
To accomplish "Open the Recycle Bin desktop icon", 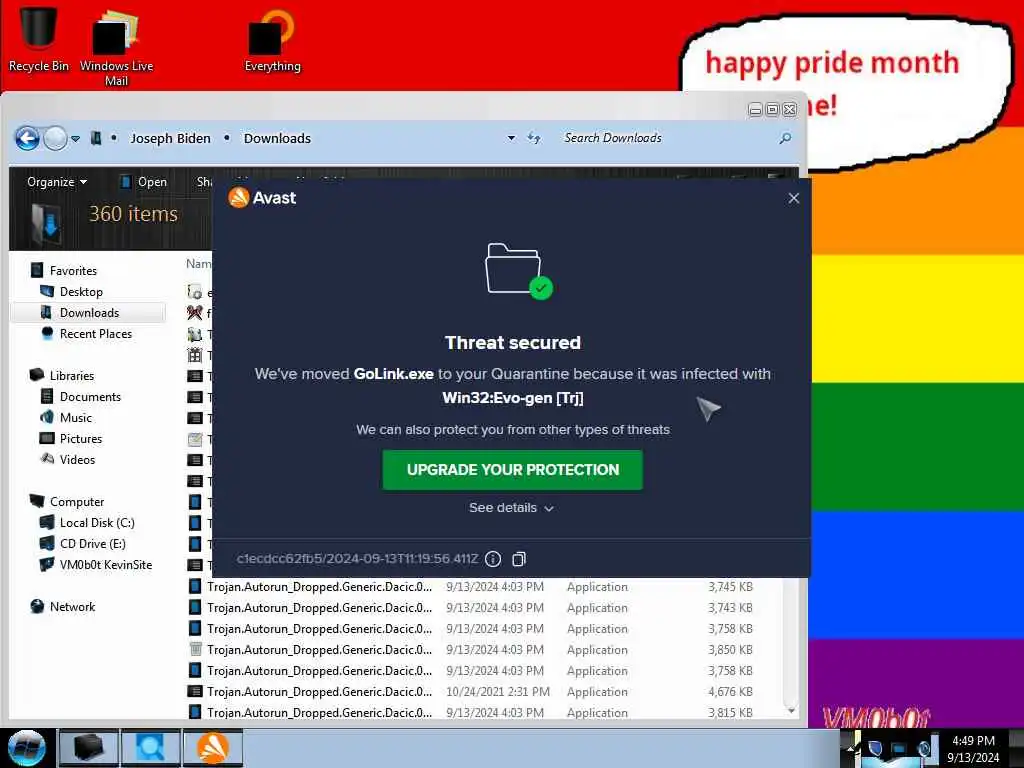I will point(38,38).
